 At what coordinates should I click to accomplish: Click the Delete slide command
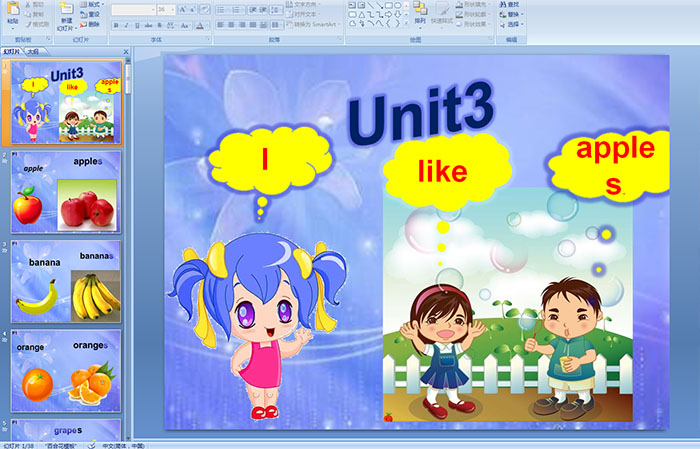click(x=90, y=24)
